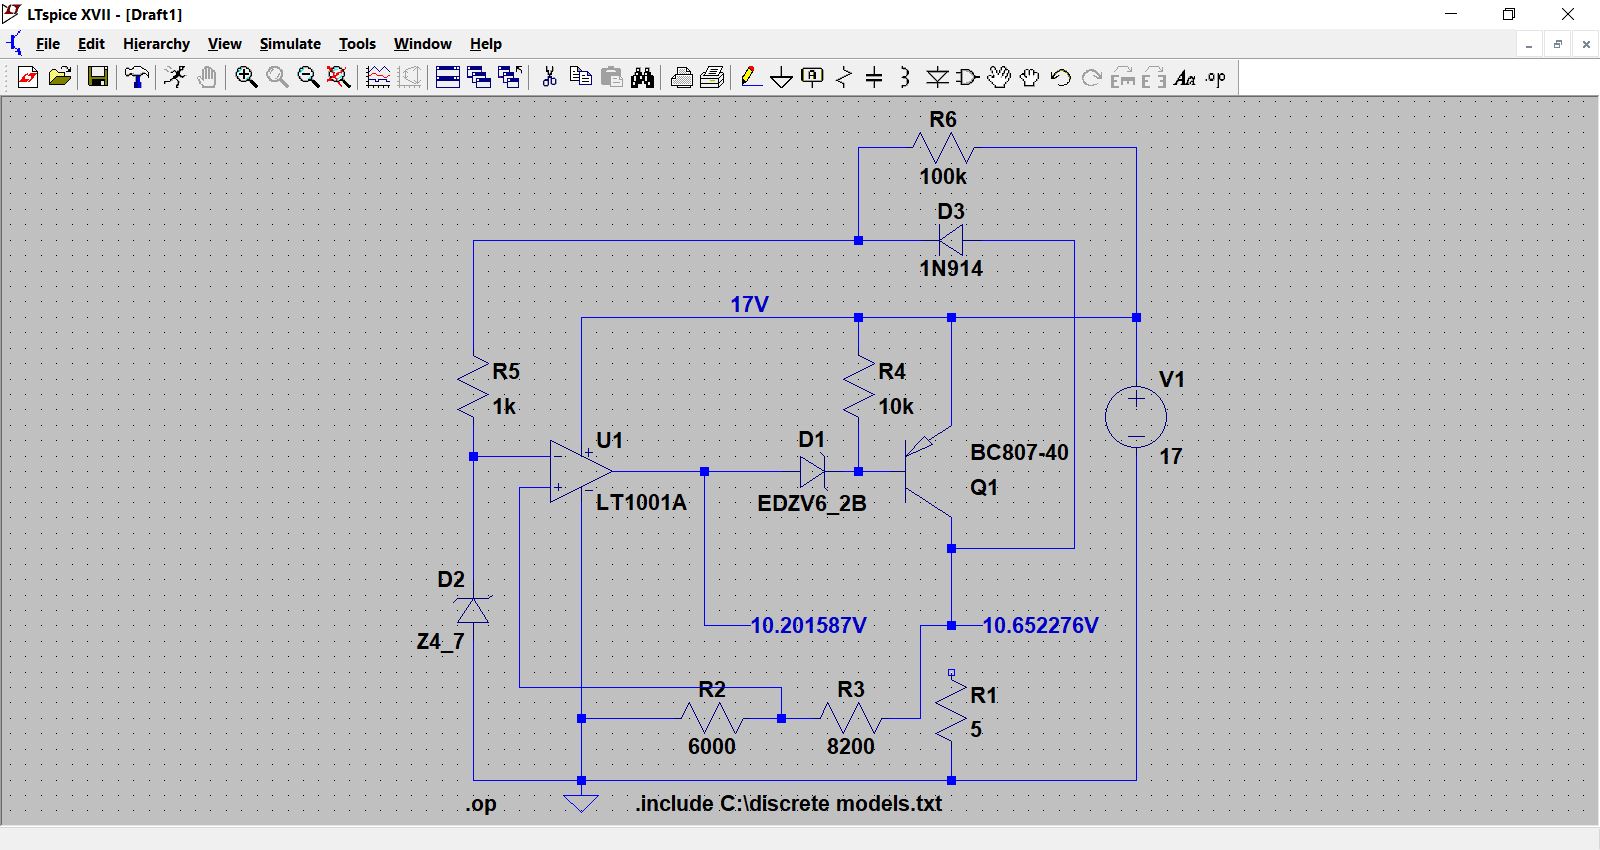The image size is (1600, 850).
Task: Tile windows with the first window-layout icon
Action: pyautogui.click(x=448, y=77)
